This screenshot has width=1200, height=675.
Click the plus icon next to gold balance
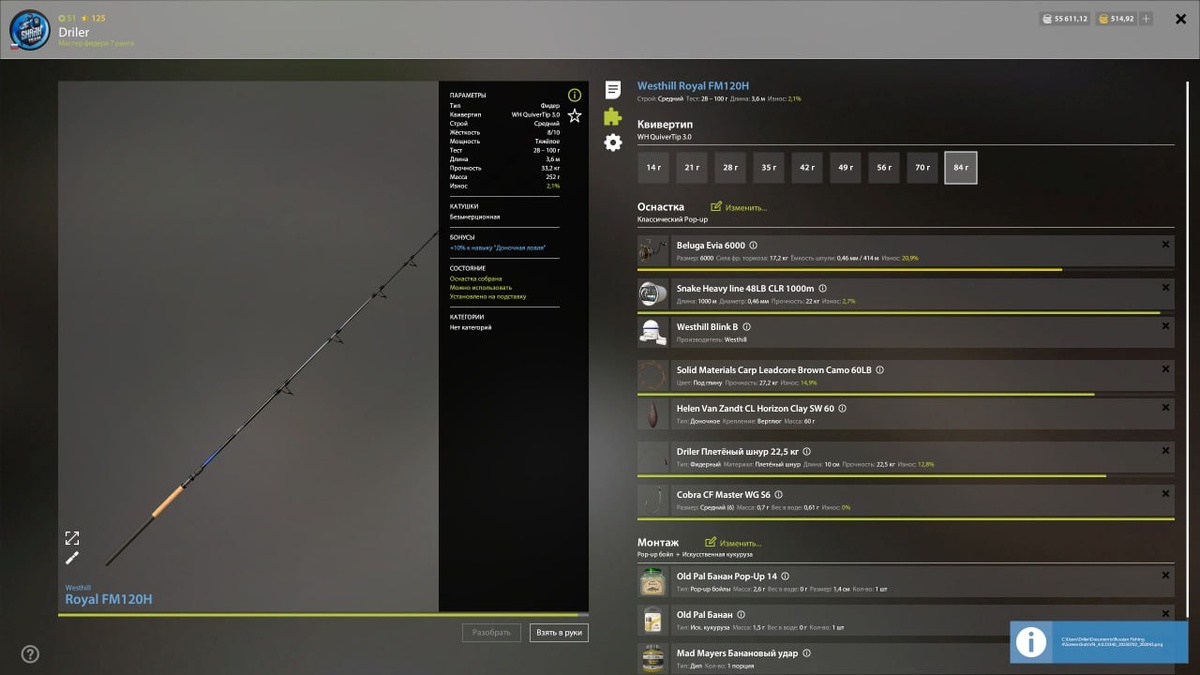[x=1146, y=18]
